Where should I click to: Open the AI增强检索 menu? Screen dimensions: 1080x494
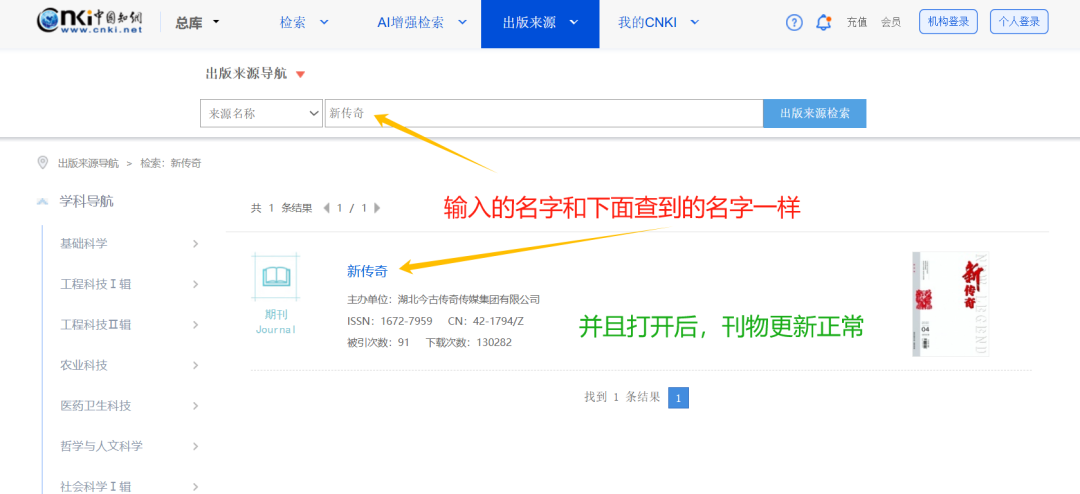422,23
